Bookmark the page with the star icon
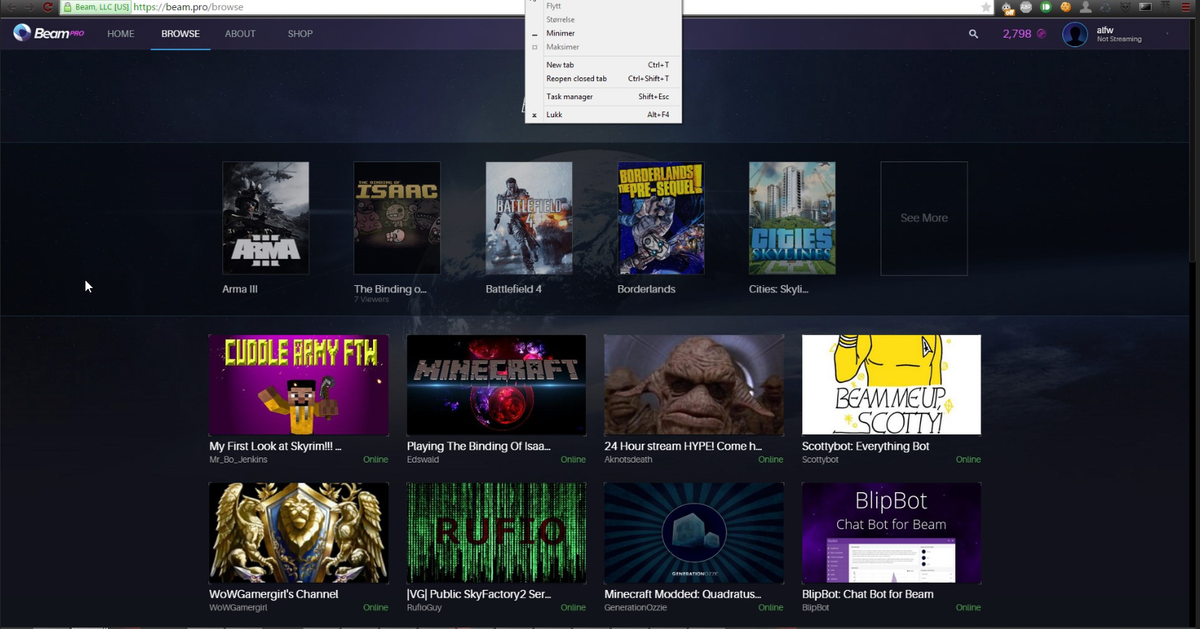This screenshot has width=1200, height=629. pos(986,7)
